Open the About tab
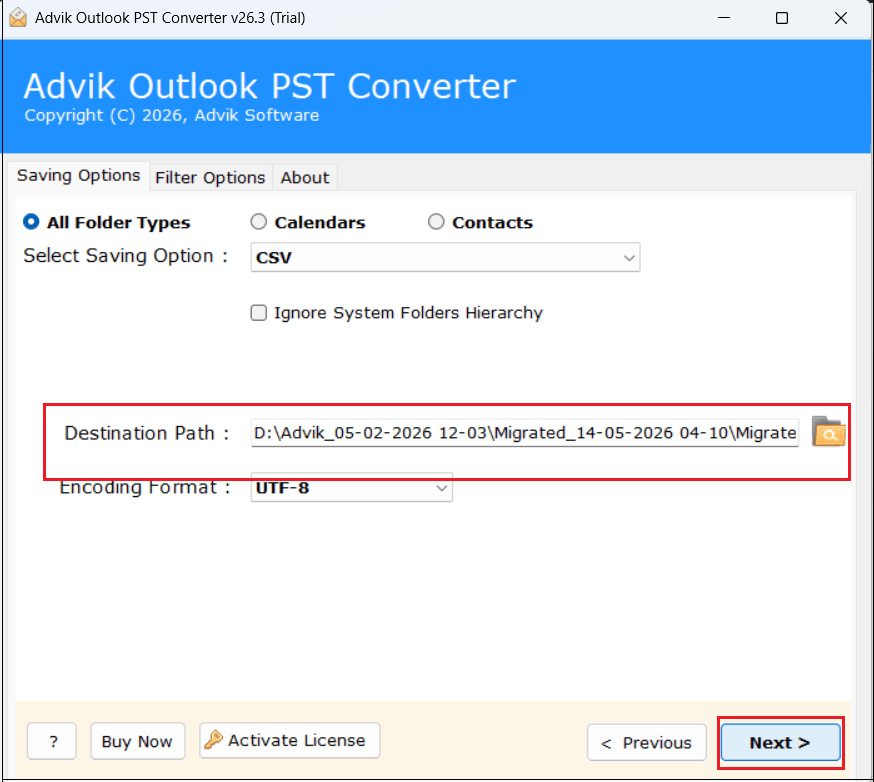 305,178
